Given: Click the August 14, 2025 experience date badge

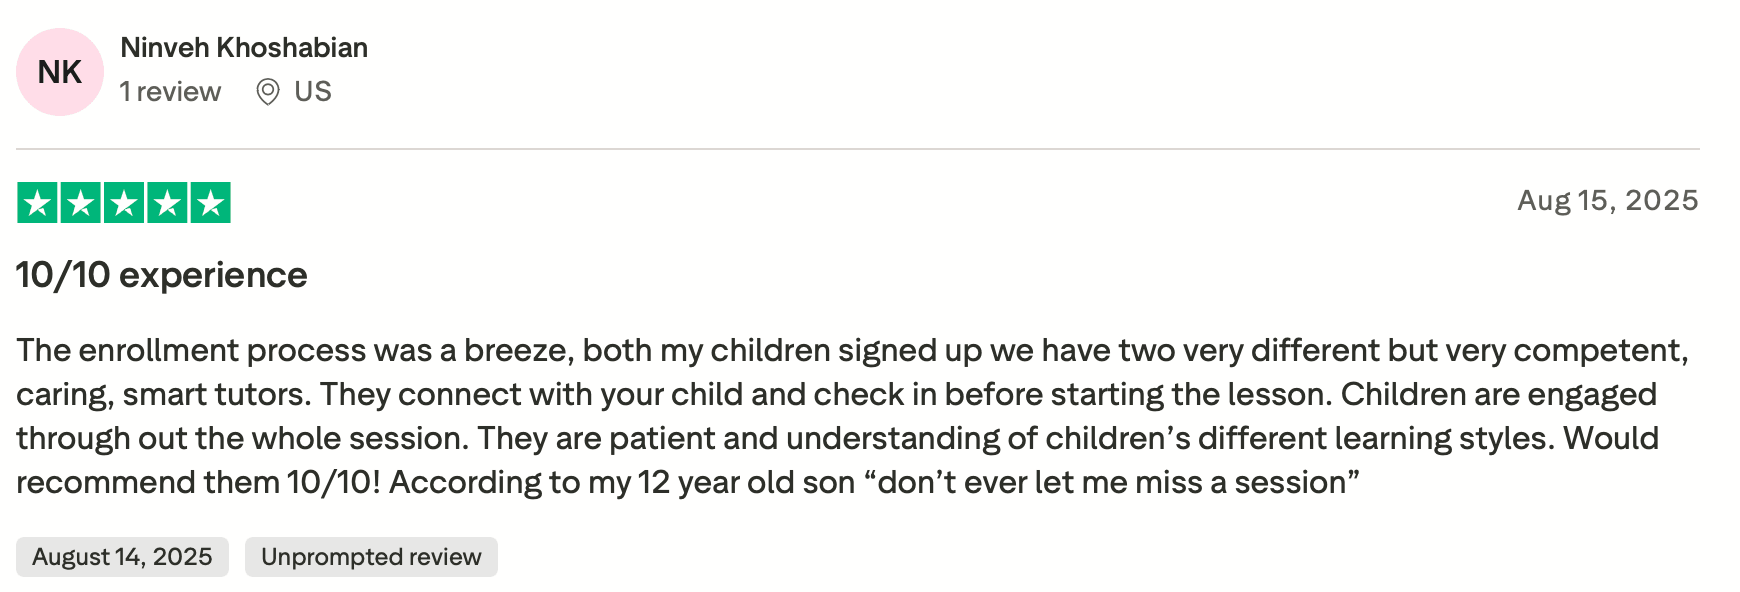Looking at the screenshot, I should tap(122, 557).
